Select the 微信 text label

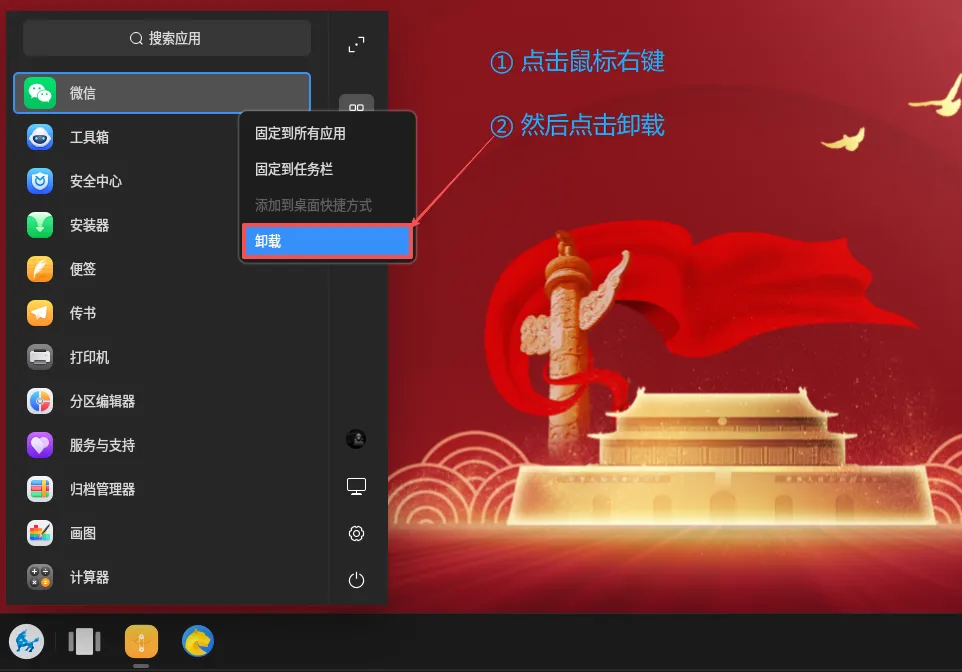(x=83, y=93)
